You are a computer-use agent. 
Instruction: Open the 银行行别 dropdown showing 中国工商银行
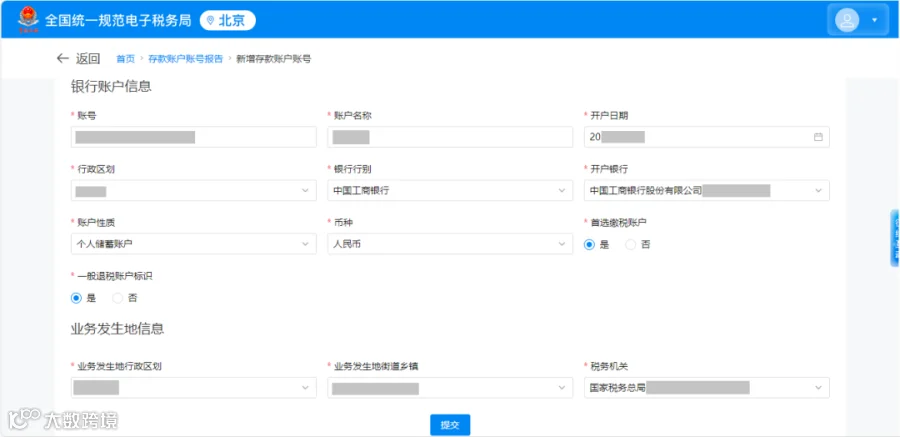(x=450, y=191)
